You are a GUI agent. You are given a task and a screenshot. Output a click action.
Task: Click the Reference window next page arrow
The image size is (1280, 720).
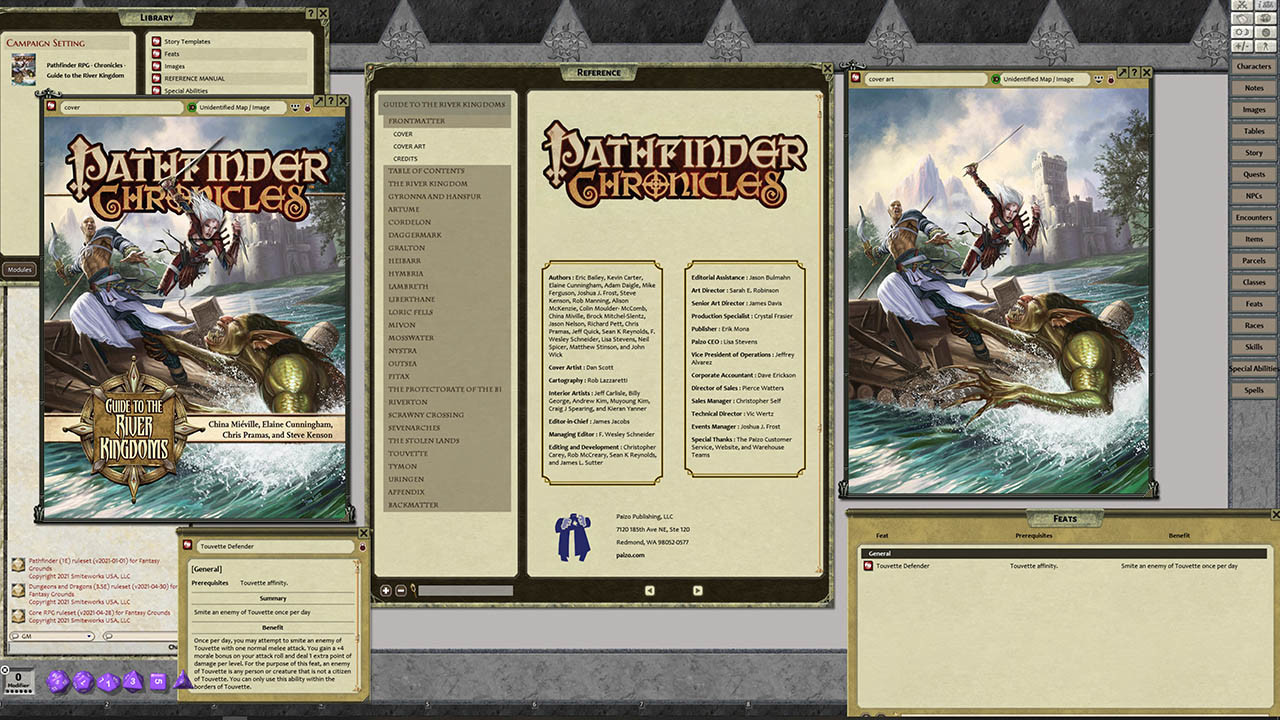pyautogui.click(x=699, y=590)
